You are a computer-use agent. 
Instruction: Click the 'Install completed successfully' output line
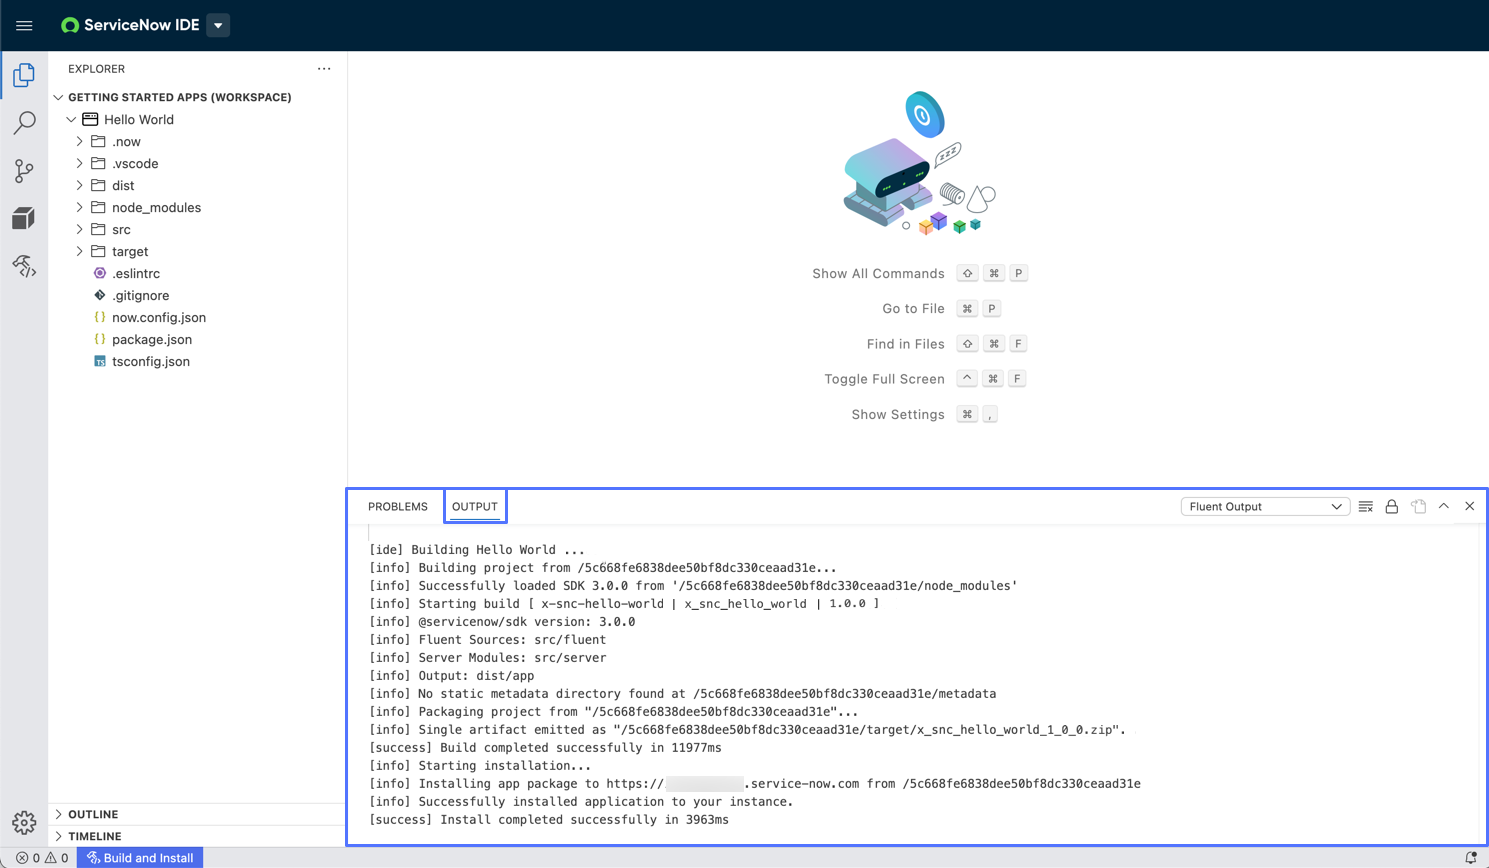pyautogui.click(x=549, y=819)
